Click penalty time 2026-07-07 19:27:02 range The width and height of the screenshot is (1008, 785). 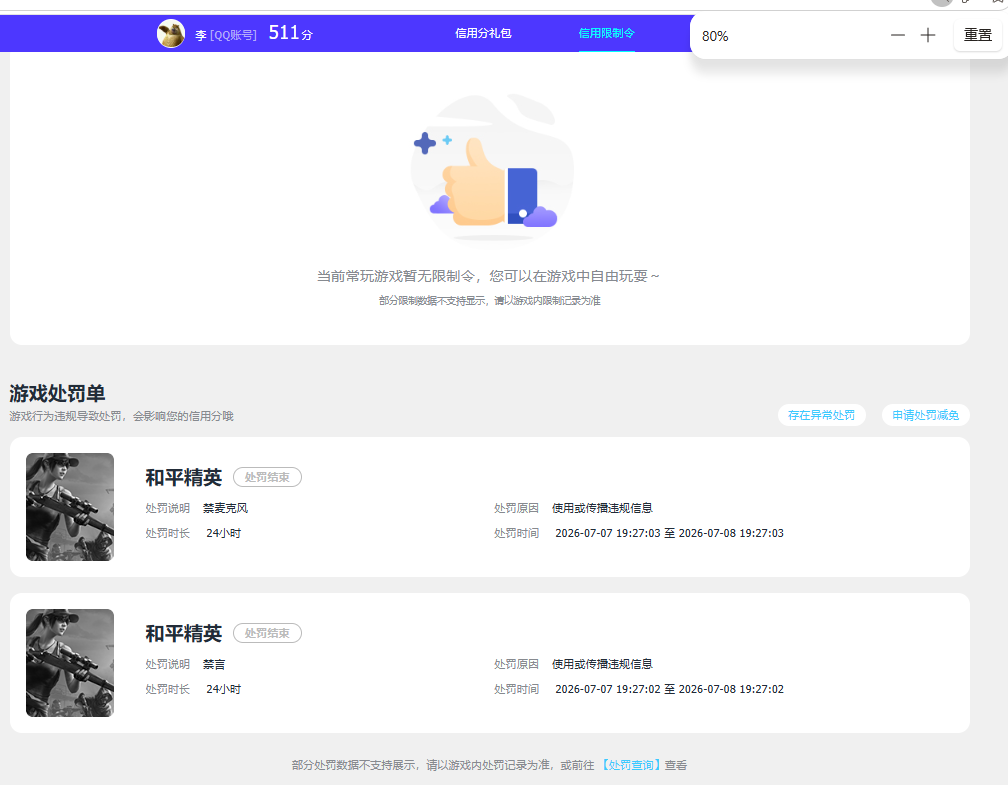pyautogui.click(x=669, y=689)
